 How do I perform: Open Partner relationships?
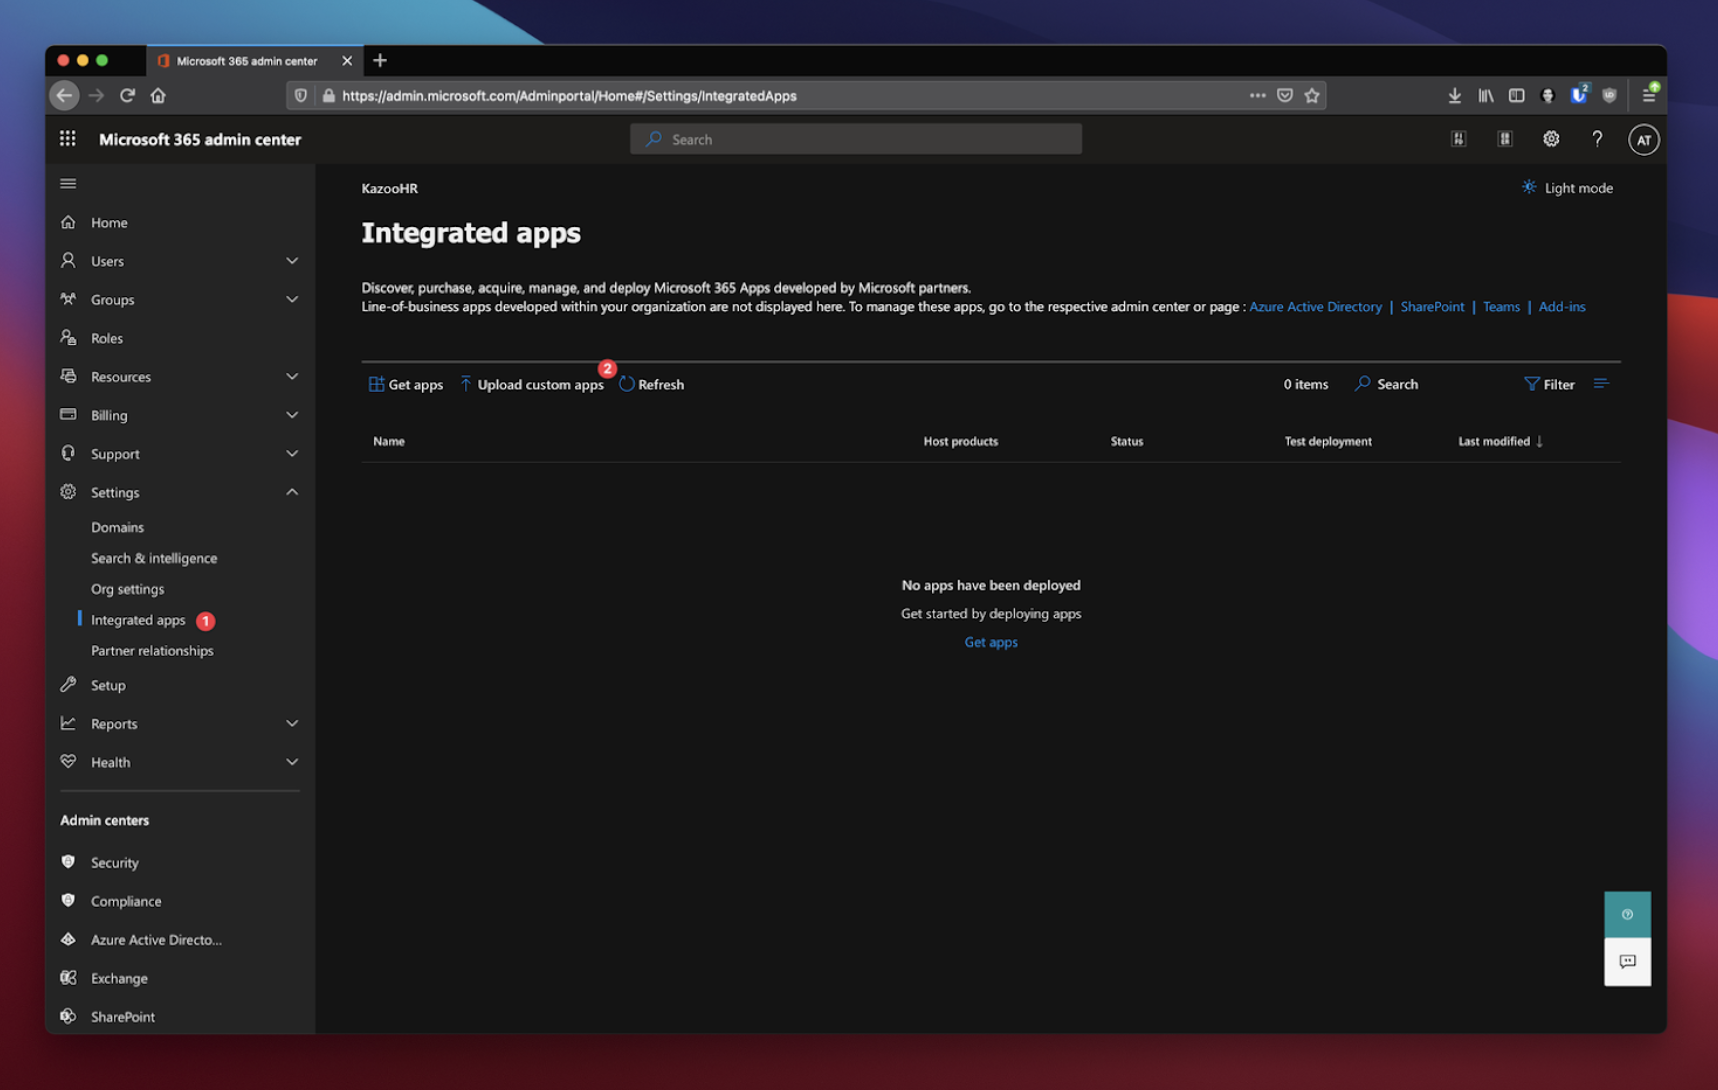click(152, 651)
